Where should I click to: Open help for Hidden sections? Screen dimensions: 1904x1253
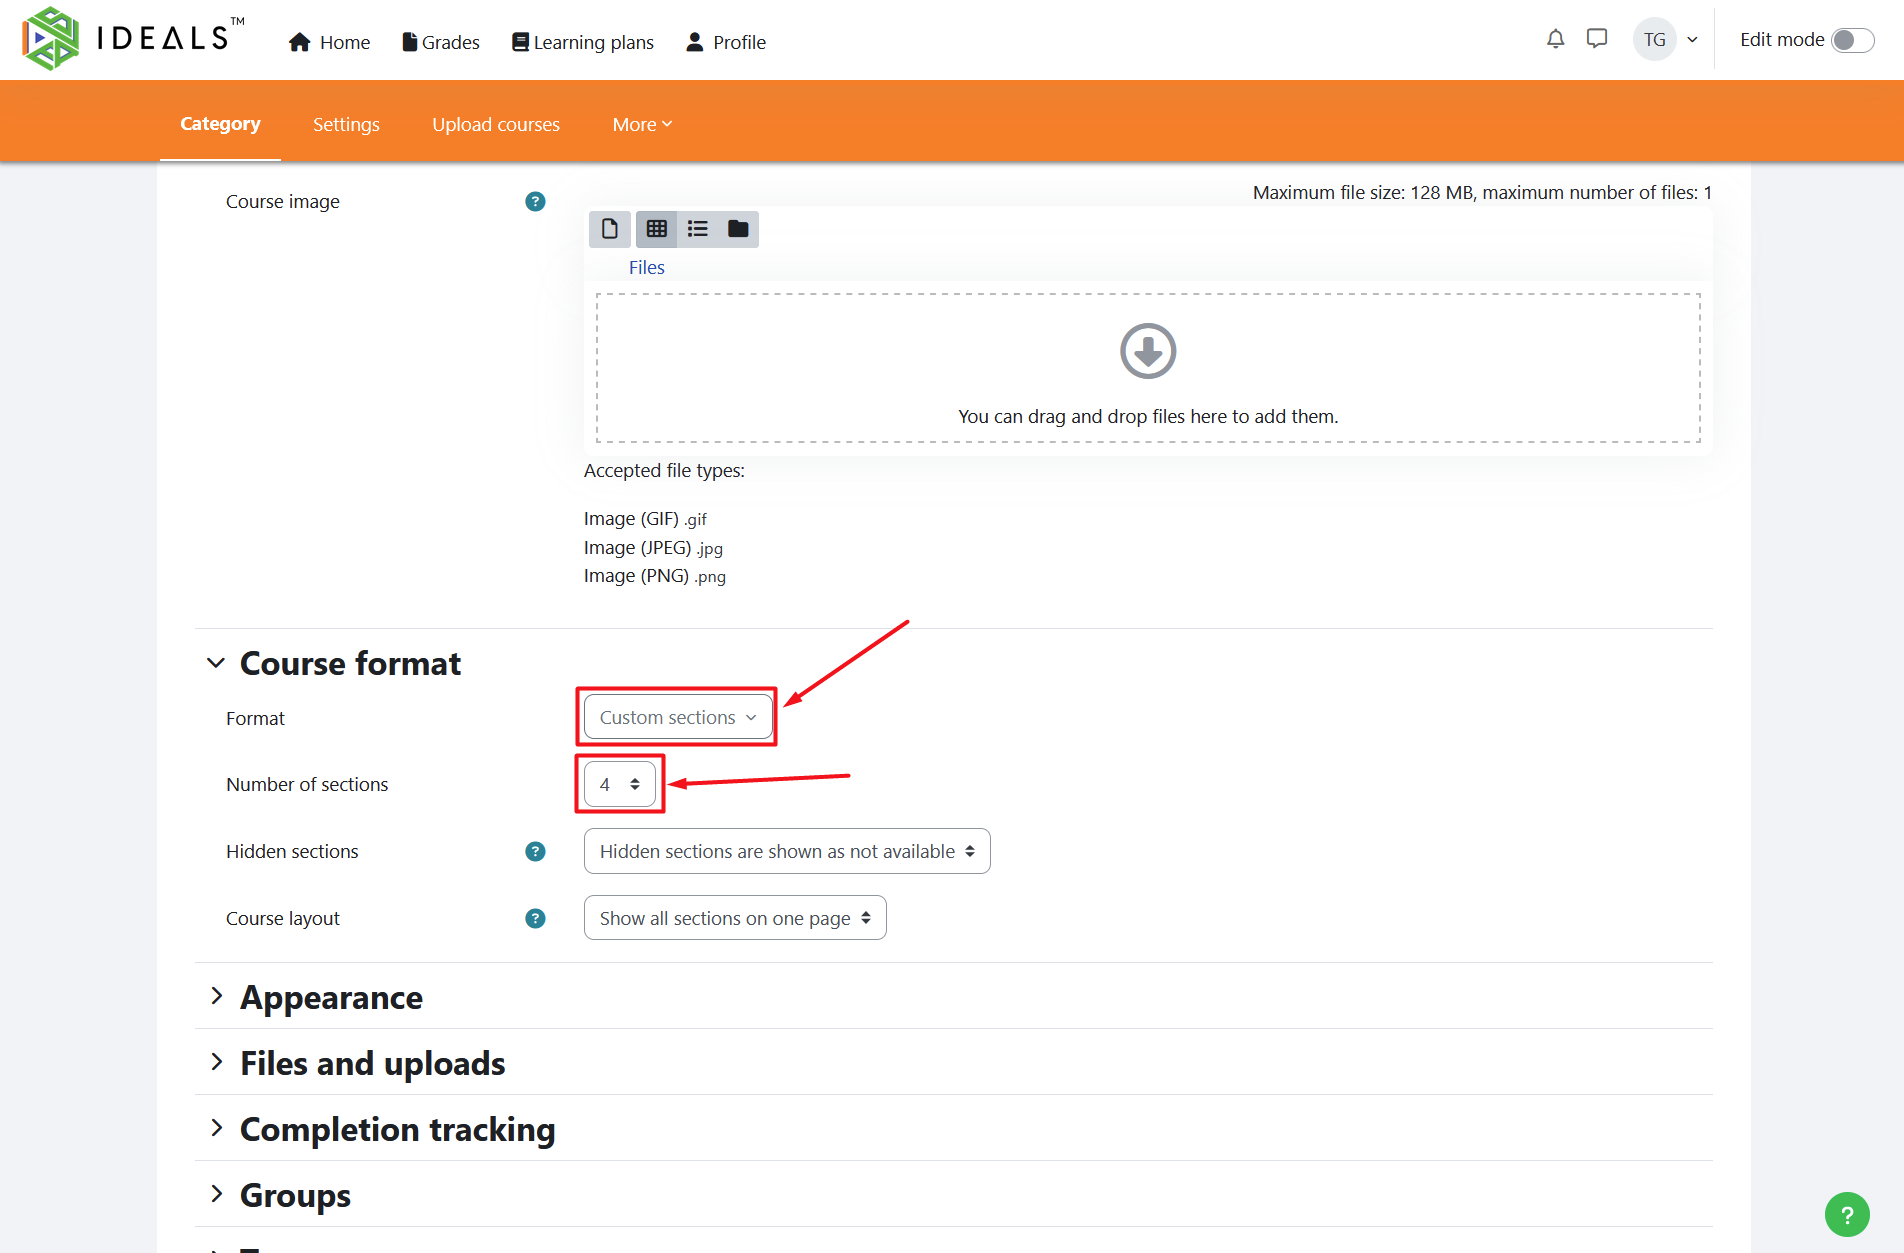tap(535, 852)
